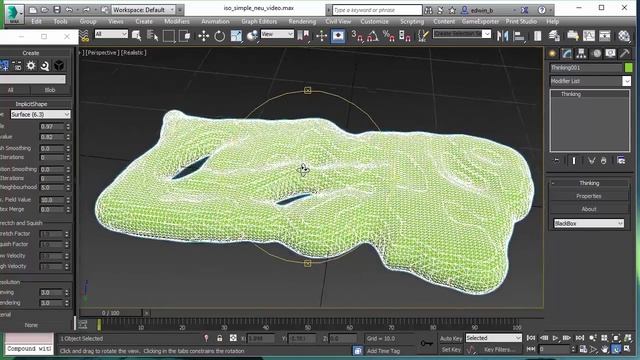The image size is (640, 360).
Task: Open the Create Selection Set dropdown
Action: pyautogui.click(x=462, y=34)
